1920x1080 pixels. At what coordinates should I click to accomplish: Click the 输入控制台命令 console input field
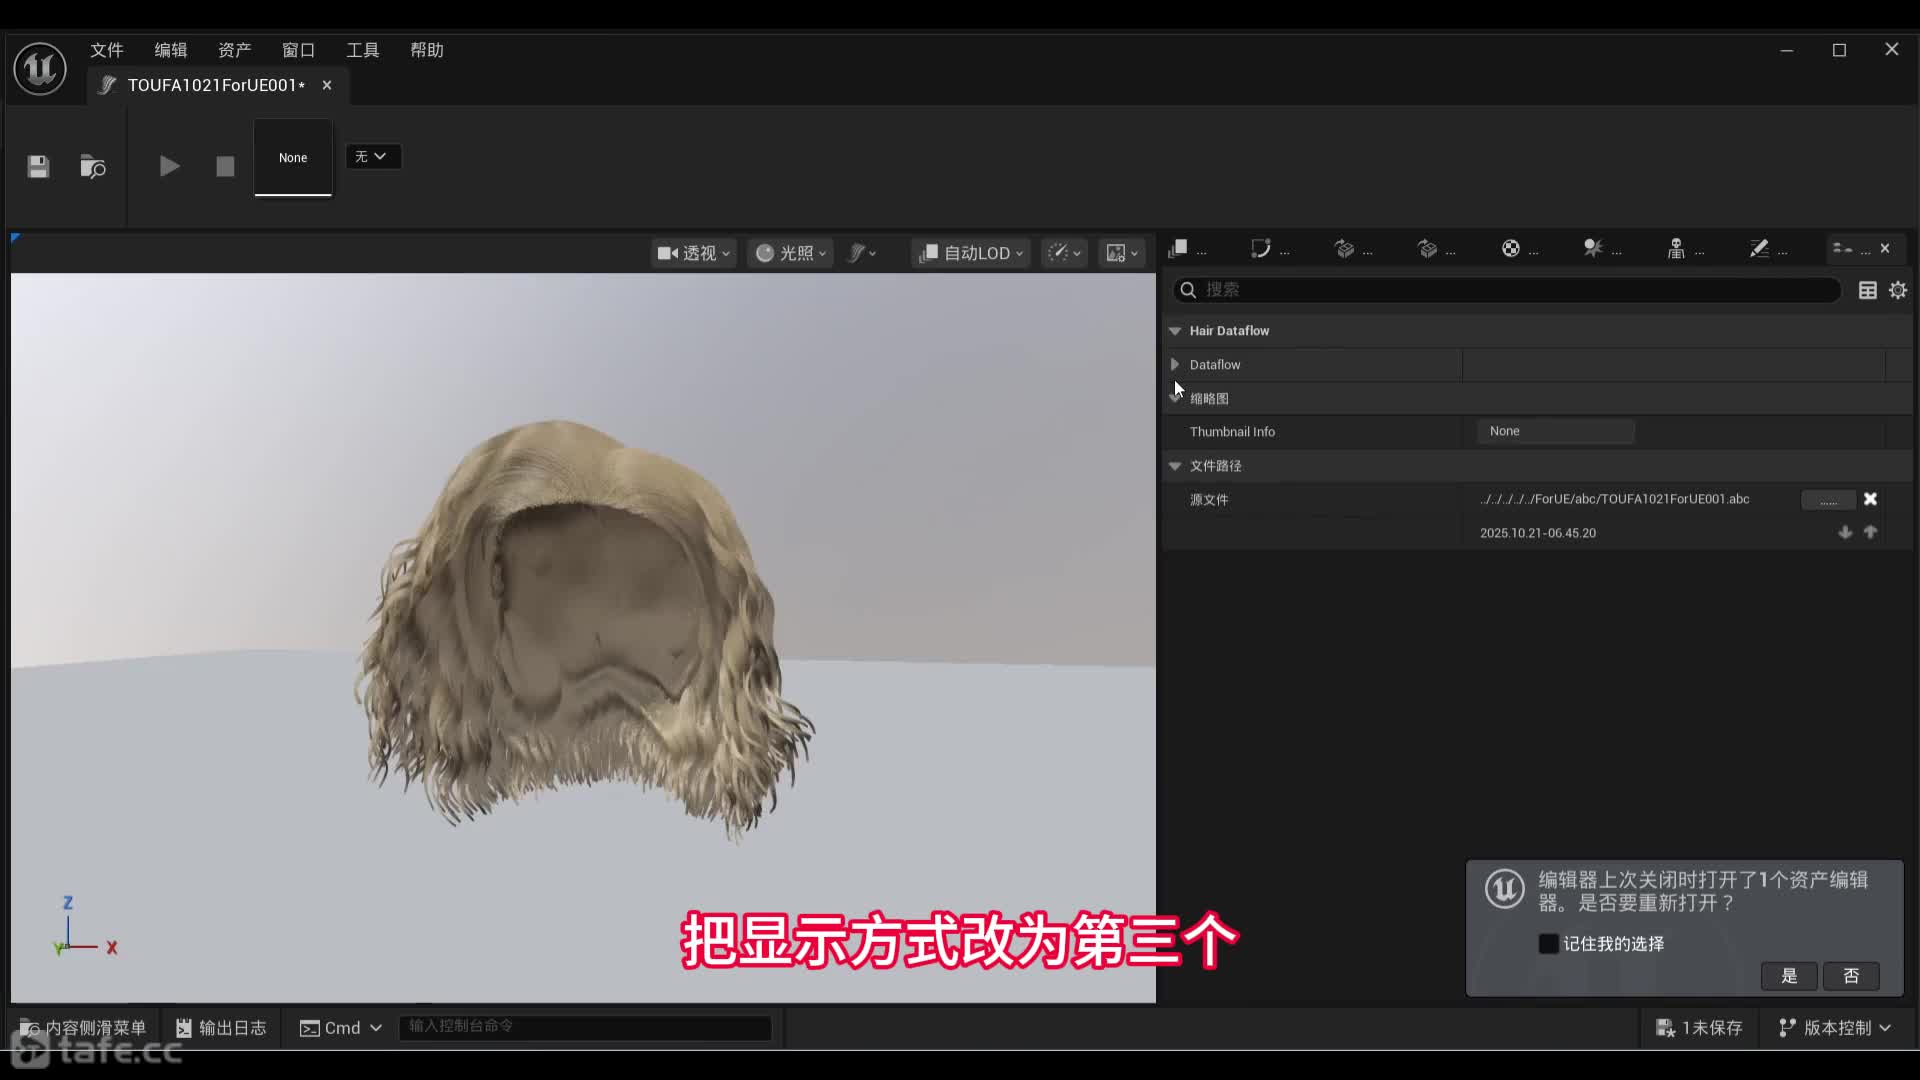pyautogui.click(x=585, y=1027)
